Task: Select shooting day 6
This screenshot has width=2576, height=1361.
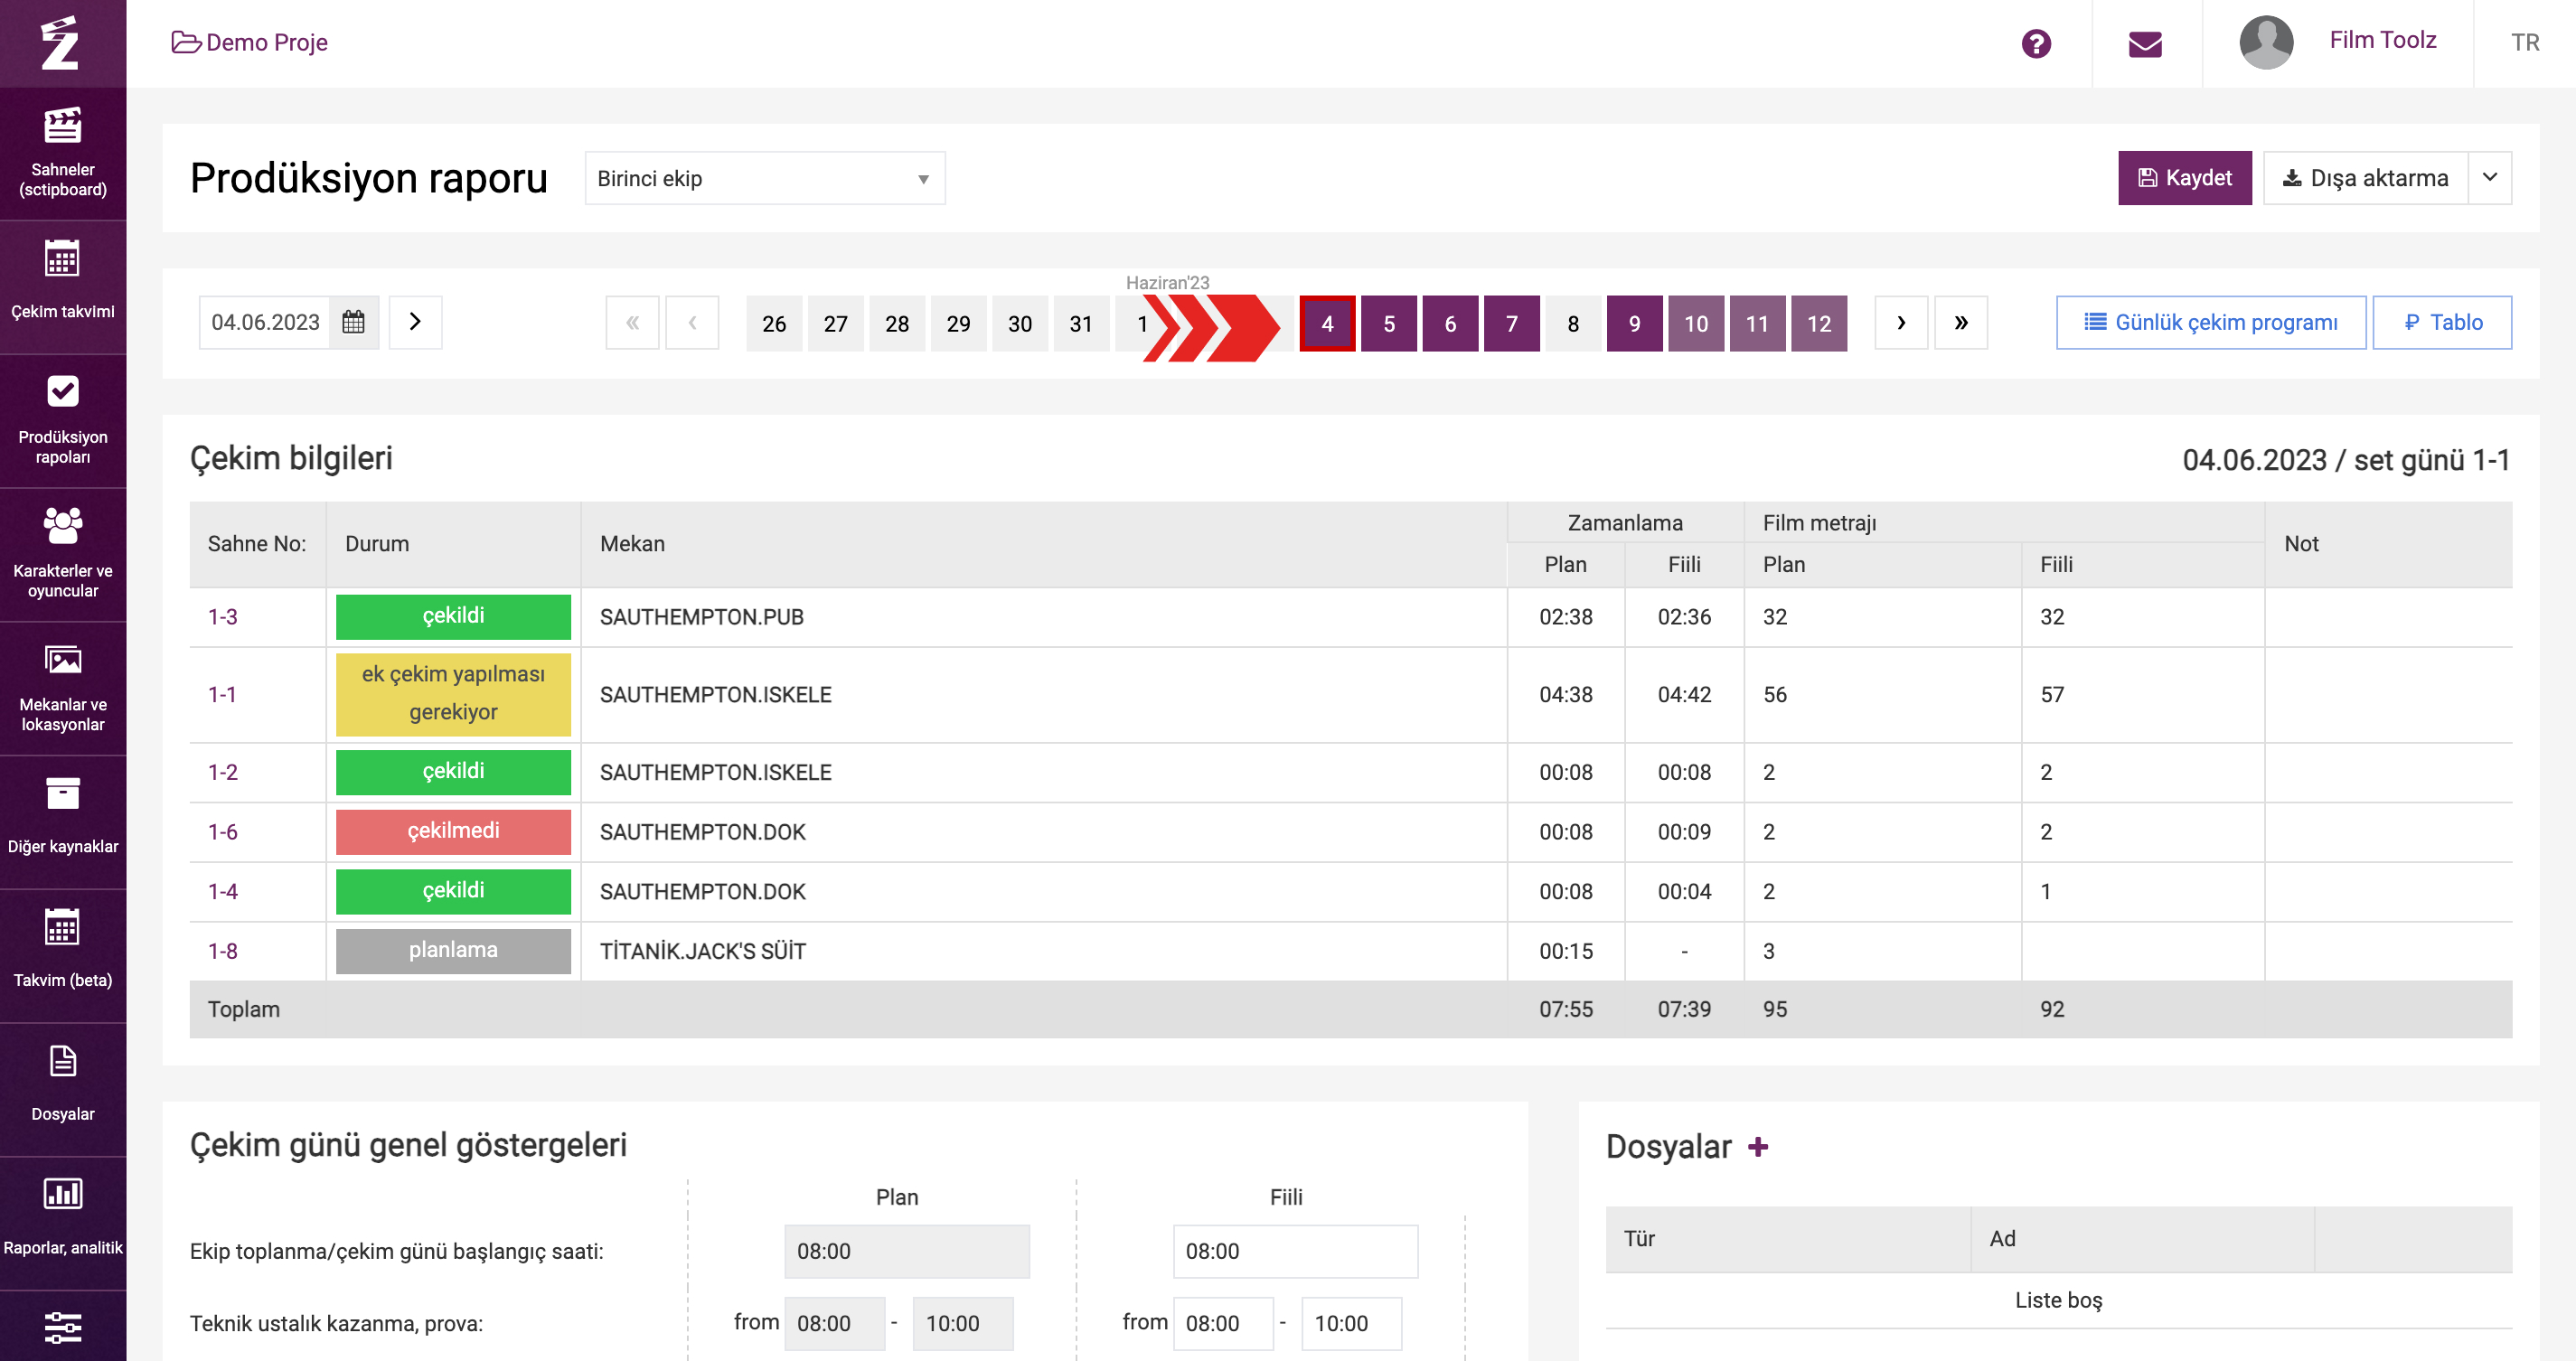Action: (1450, 323)
